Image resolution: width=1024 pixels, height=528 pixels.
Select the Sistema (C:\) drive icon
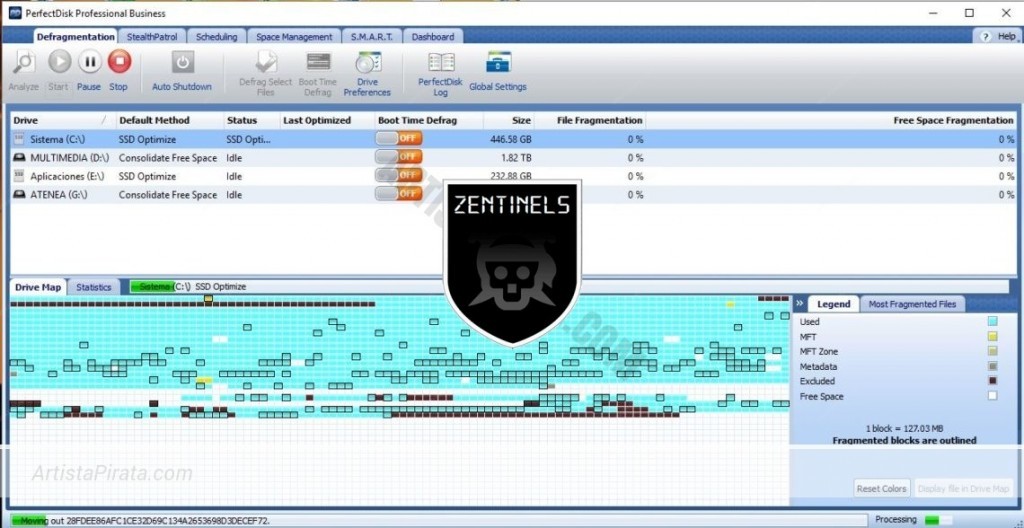coord(19,139)
